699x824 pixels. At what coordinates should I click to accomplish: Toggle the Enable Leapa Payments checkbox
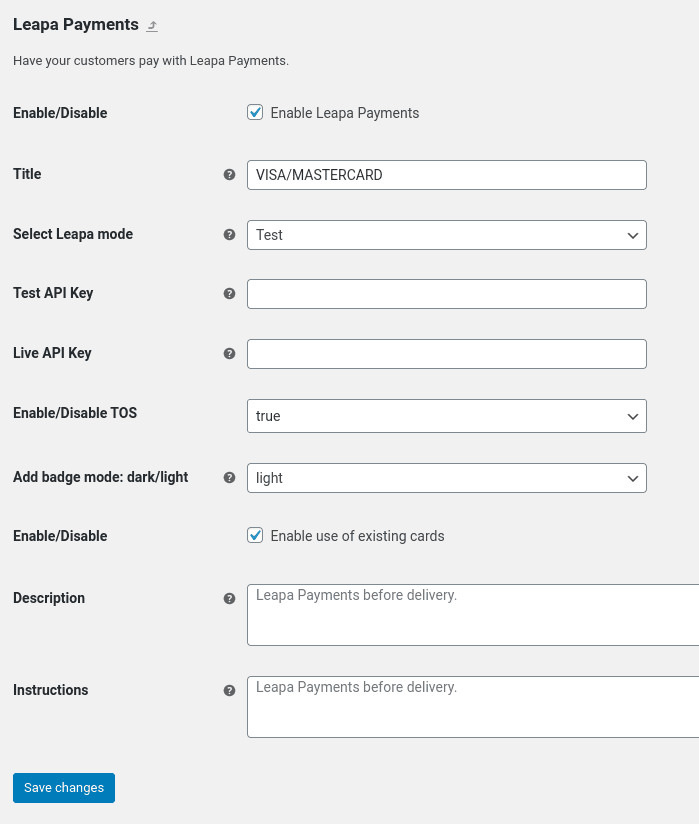click(x=255, y=112)
